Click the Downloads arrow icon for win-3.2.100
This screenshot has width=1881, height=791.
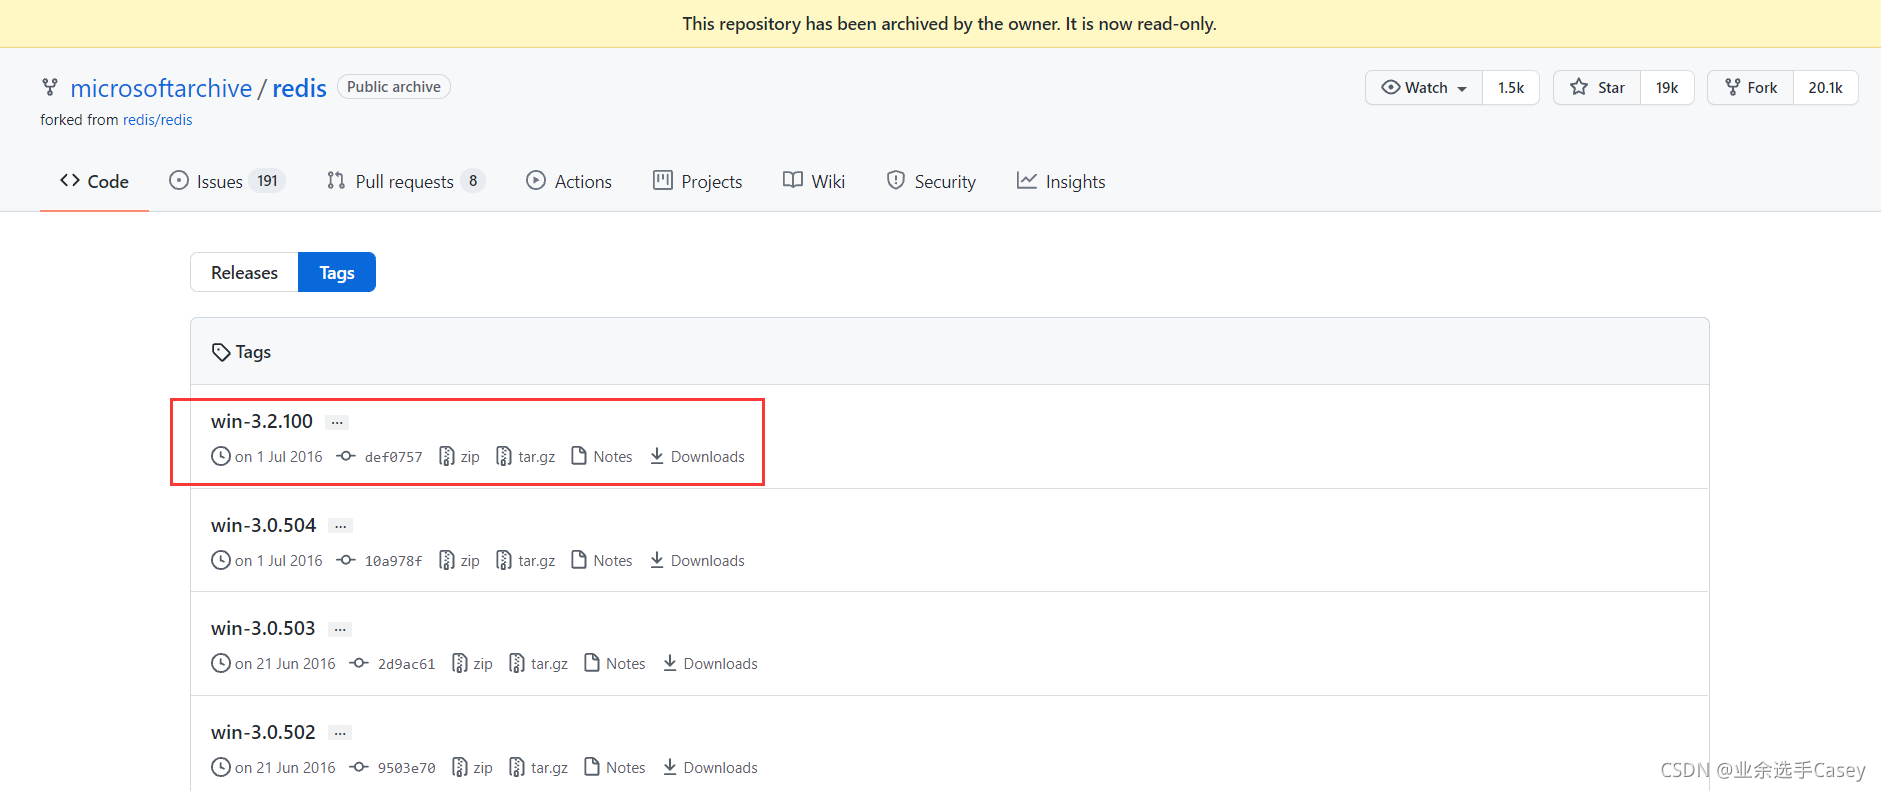657,456
